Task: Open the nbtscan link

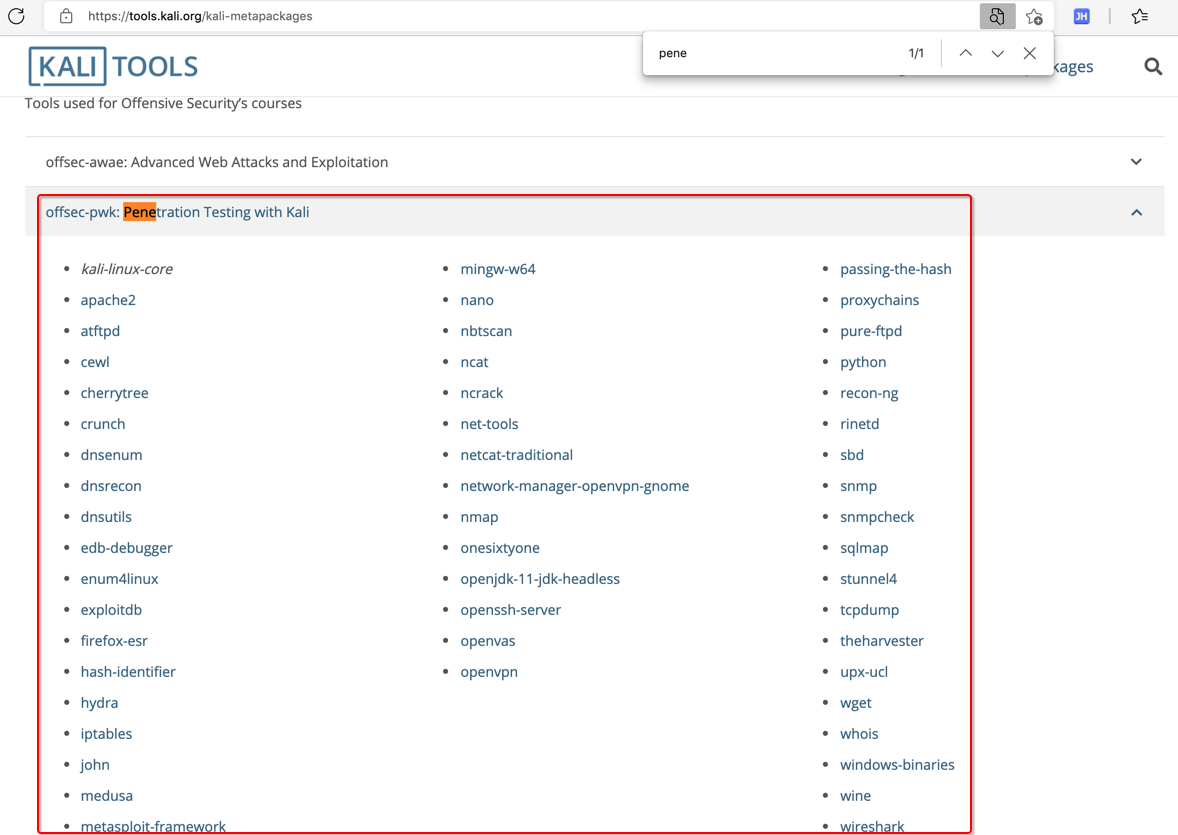Action: coord(486,331)
